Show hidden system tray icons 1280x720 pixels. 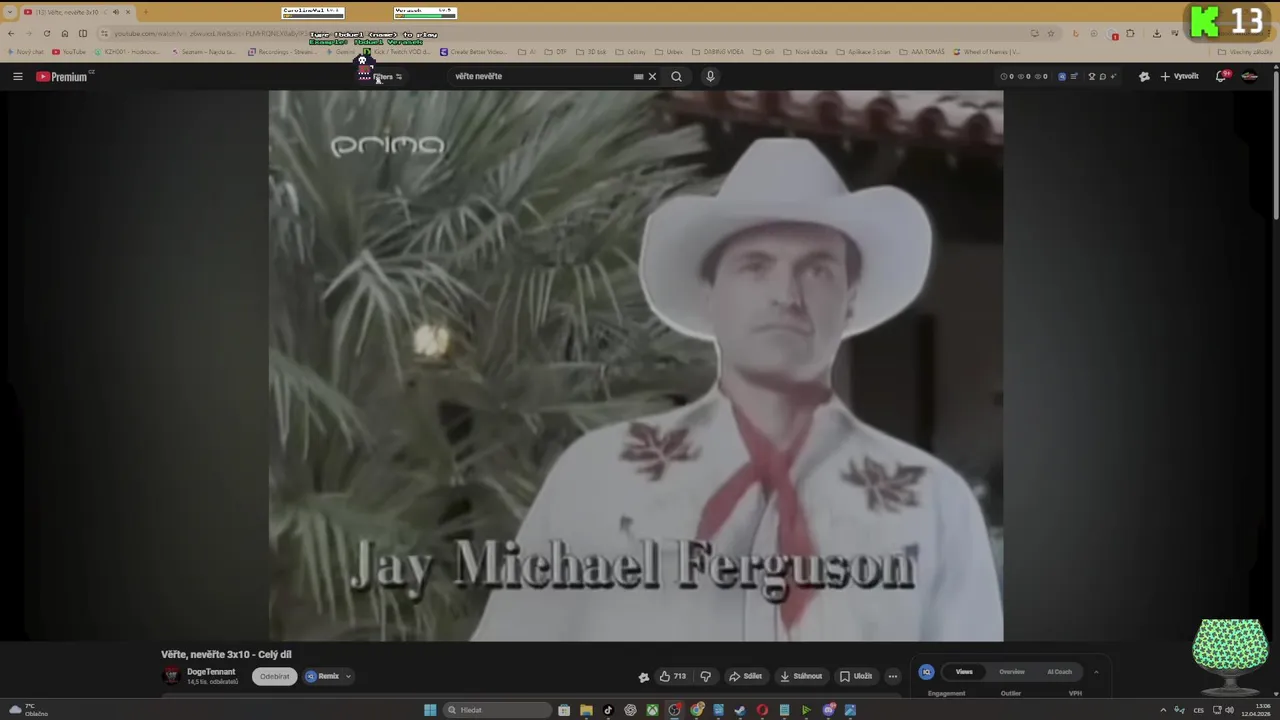[x=1162, y=710]
